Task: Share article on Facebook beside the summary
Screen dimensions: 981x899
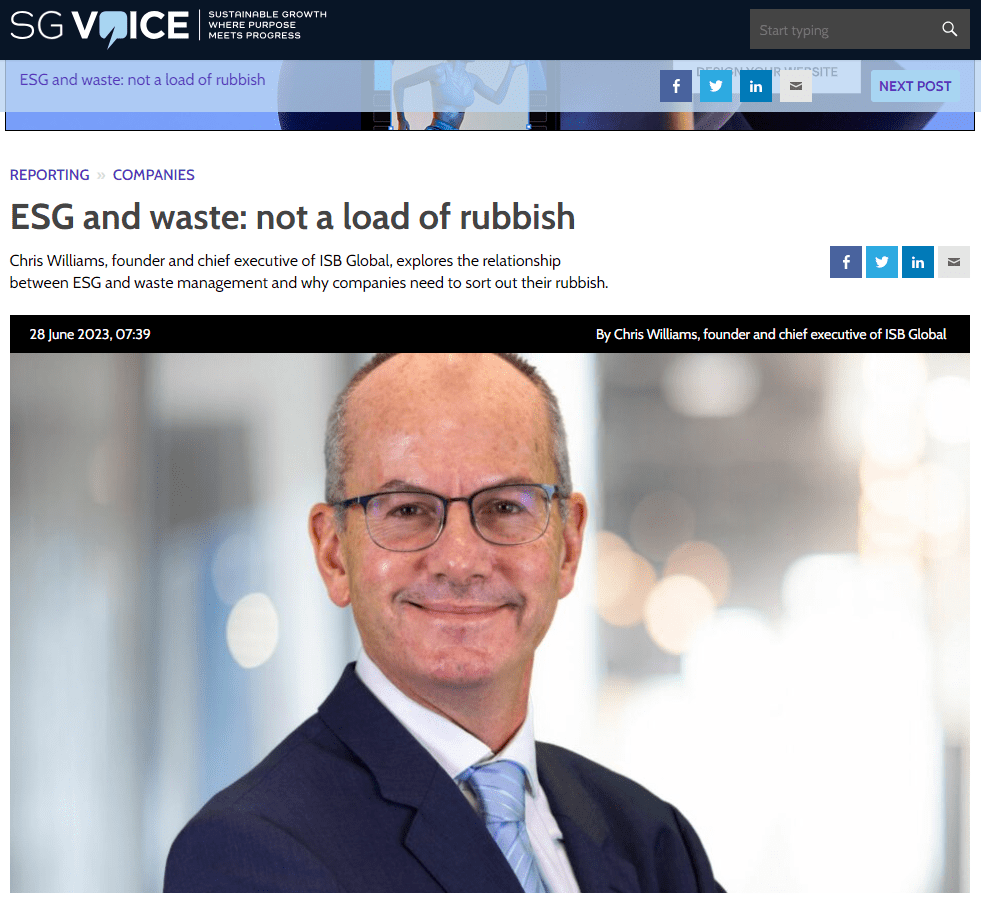Action: coord(846,262)
